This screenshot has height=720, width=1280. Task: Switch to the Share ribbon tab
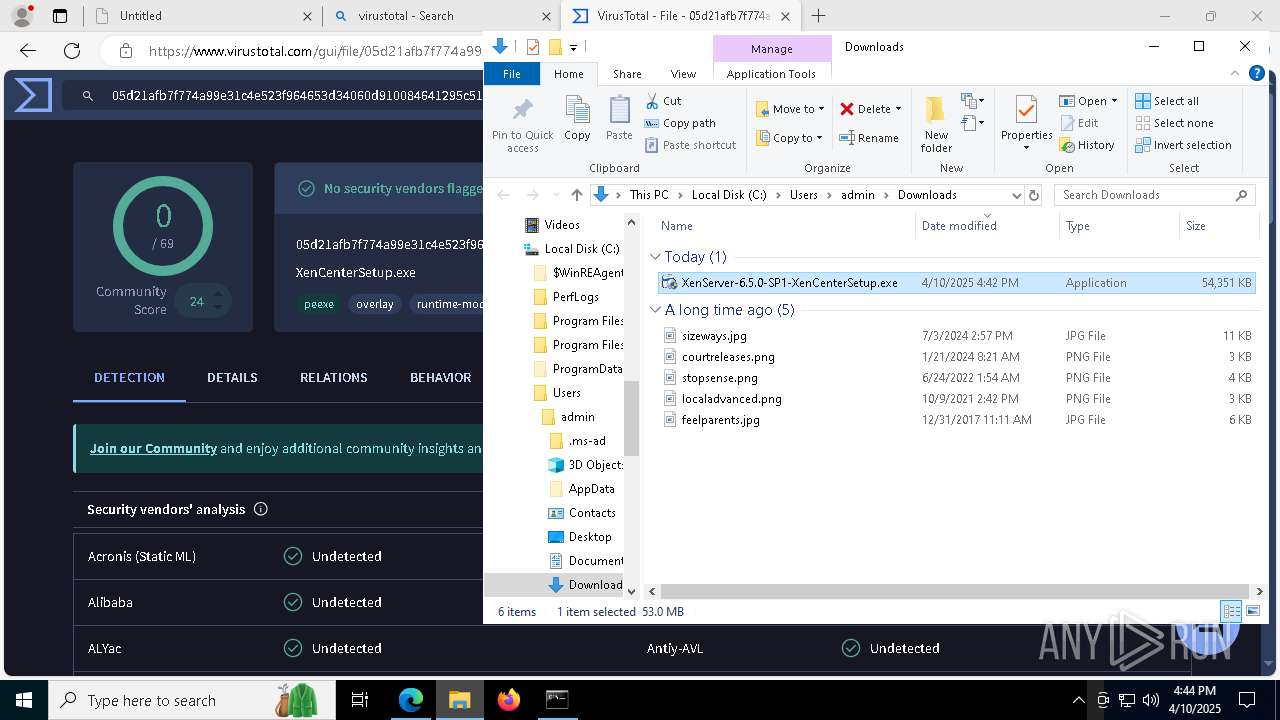627,74
